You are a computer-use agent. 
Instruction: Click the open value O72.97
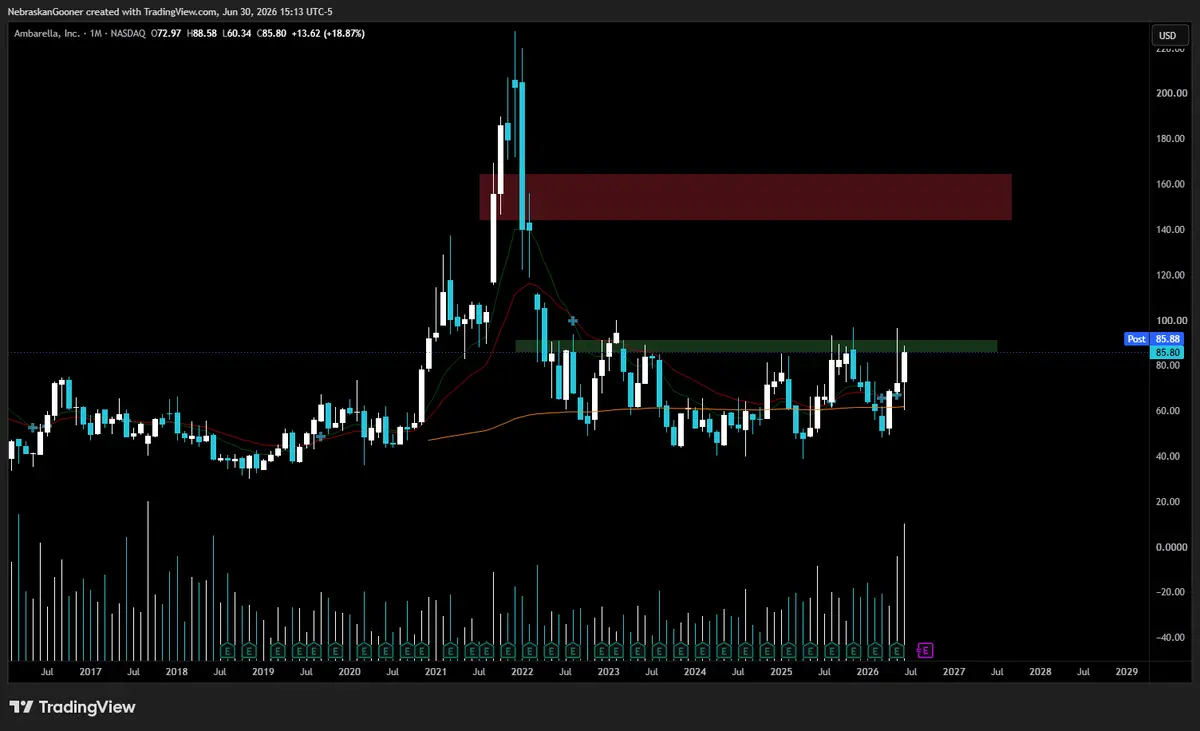tap(164, 33)
